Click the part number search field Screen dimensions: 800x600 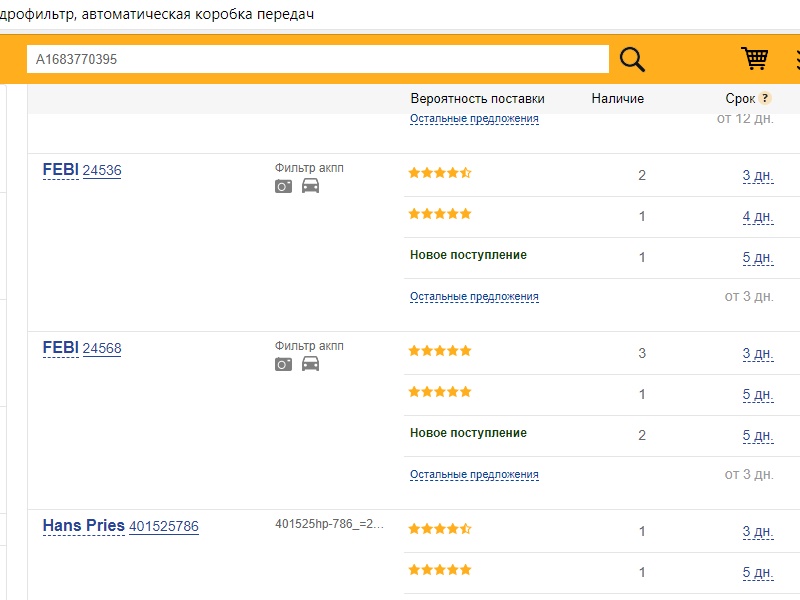coord(317,60)
